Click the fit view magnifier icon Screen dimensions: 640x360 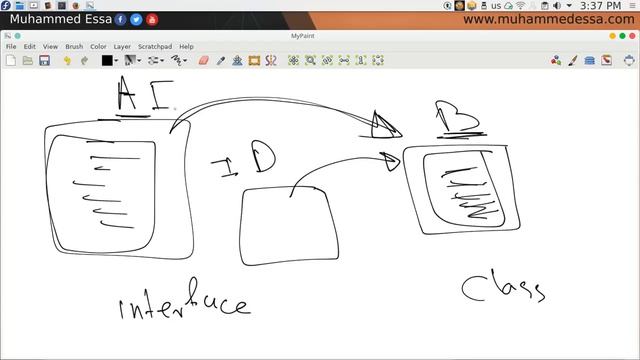tap(310, 61)
